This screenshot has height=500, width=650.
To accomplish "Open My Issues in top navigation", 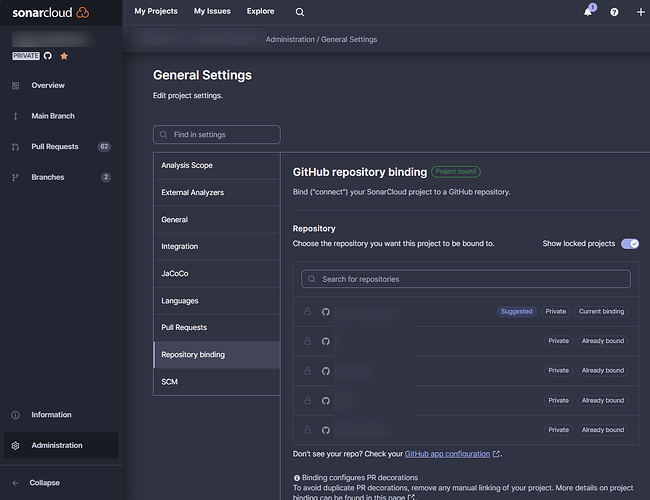I will pos(212,11).
